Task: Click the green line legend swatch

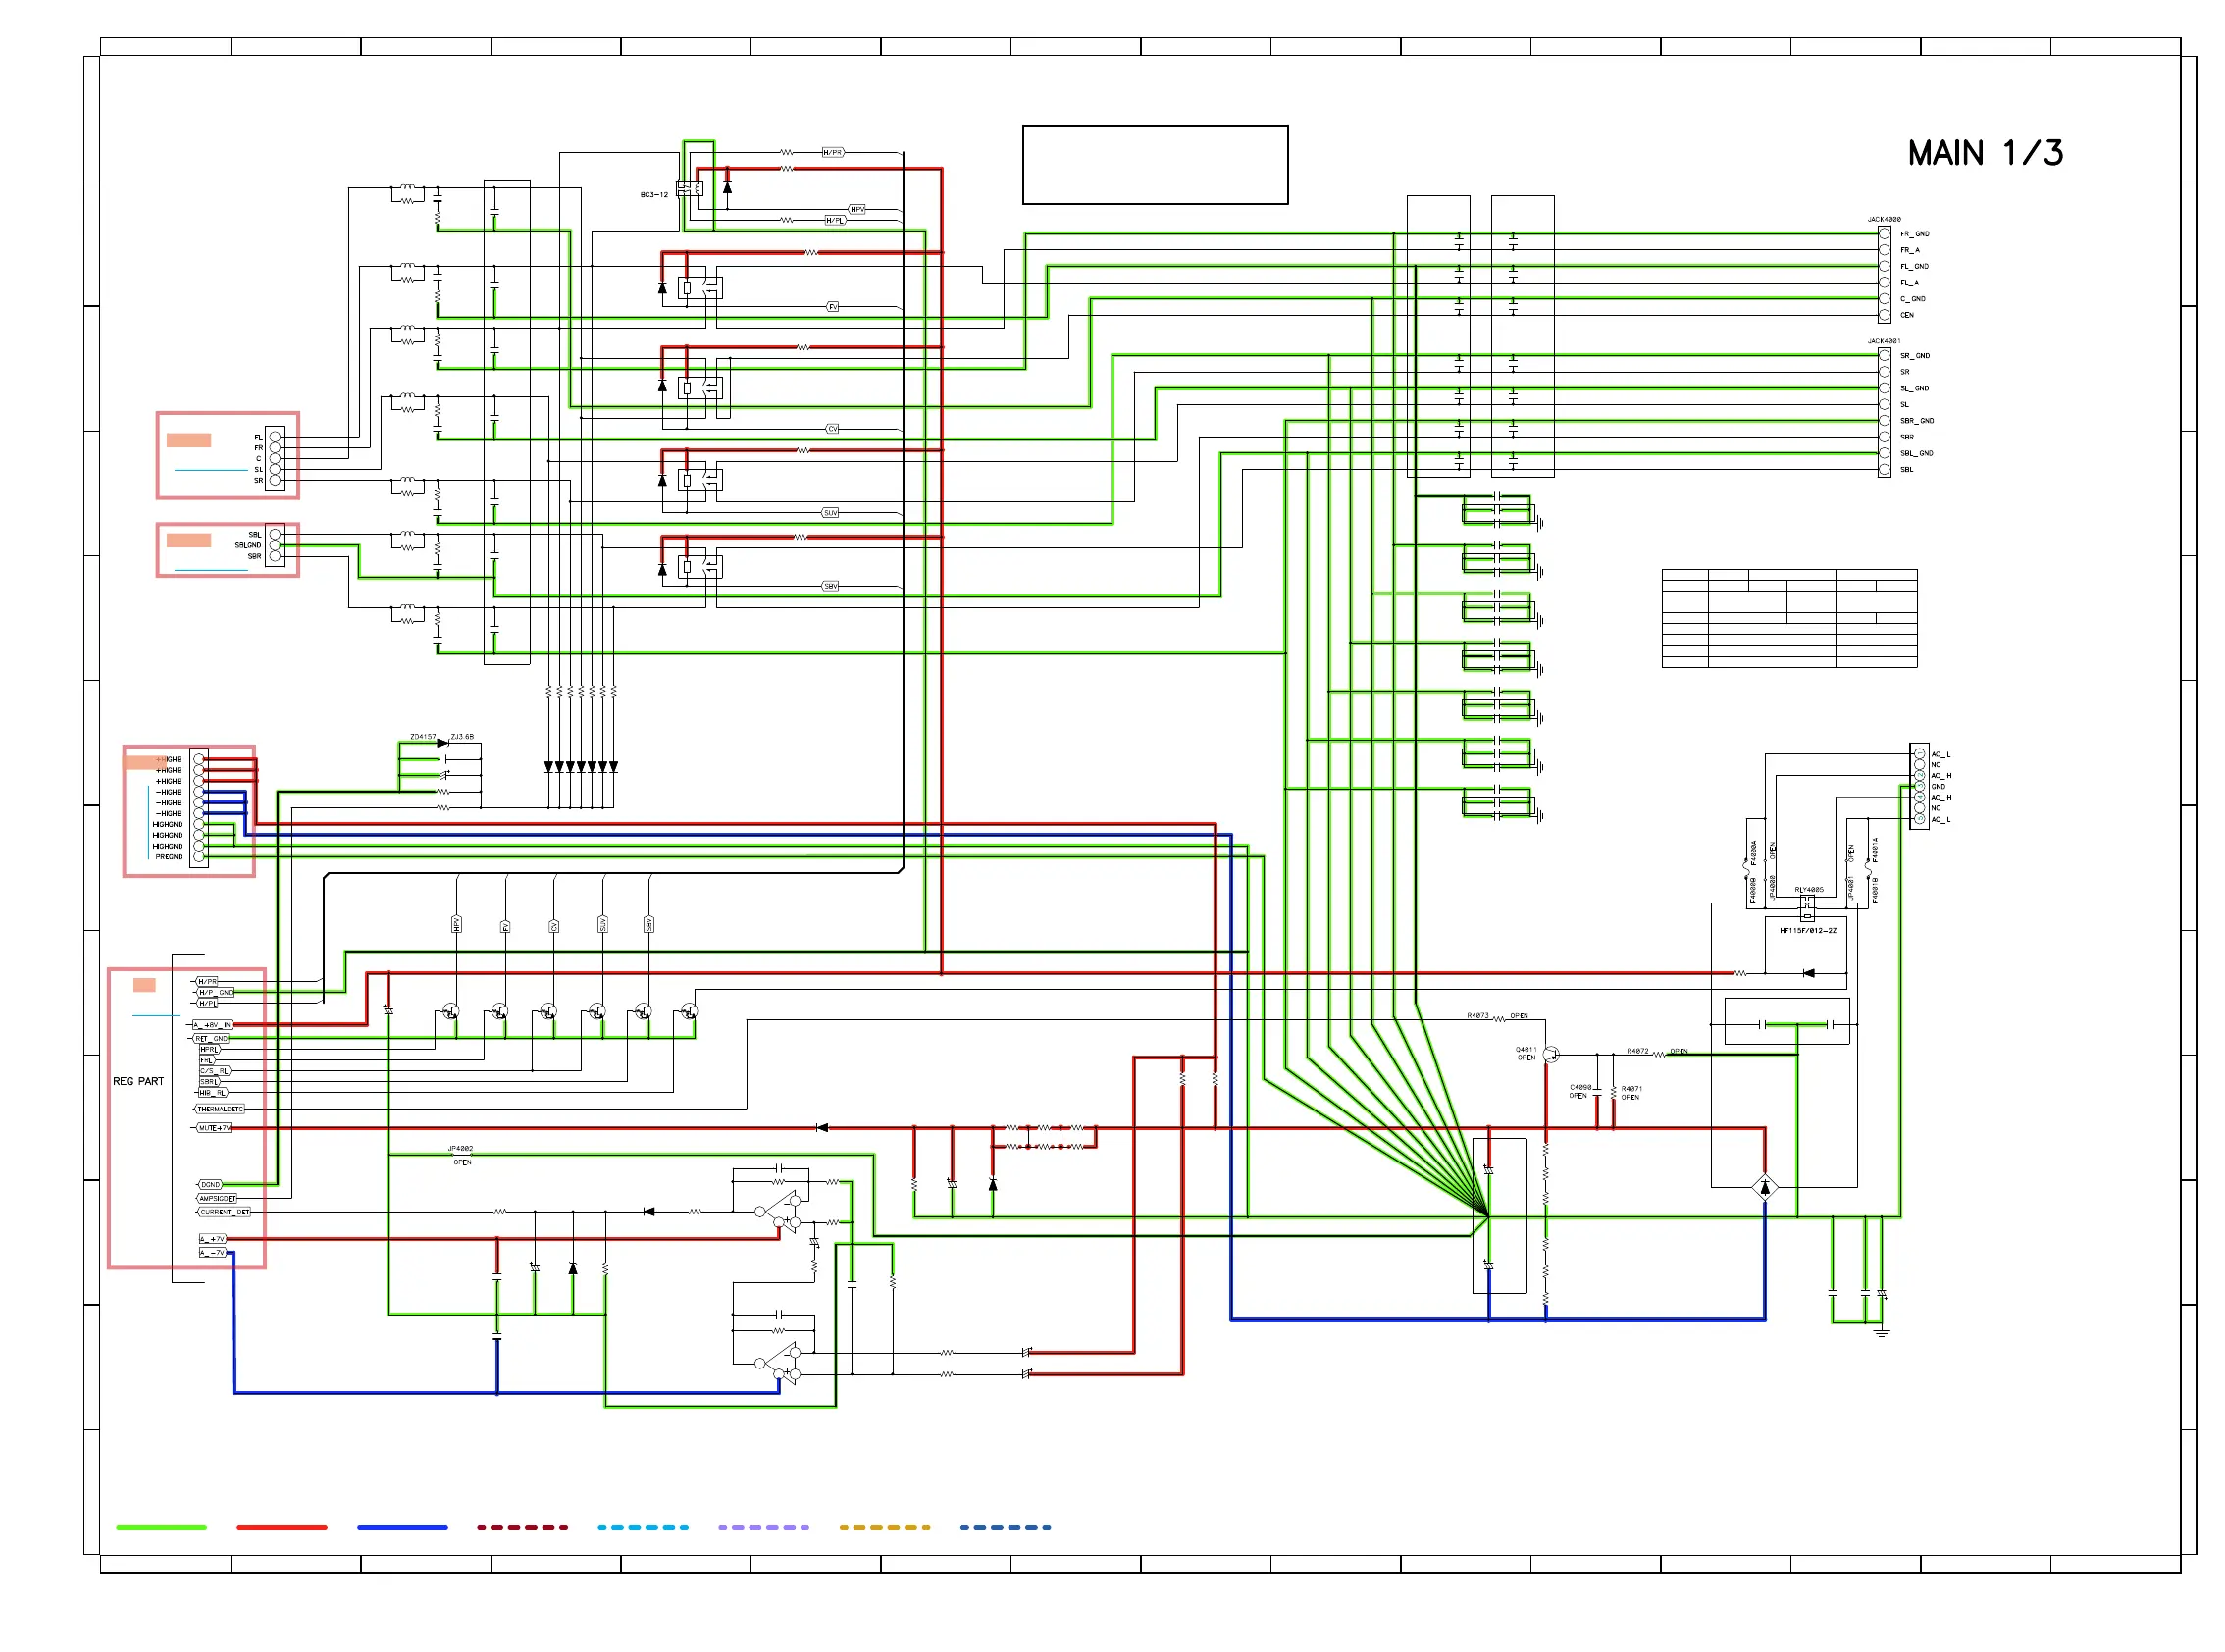Action: click(x=161, y=1527)
